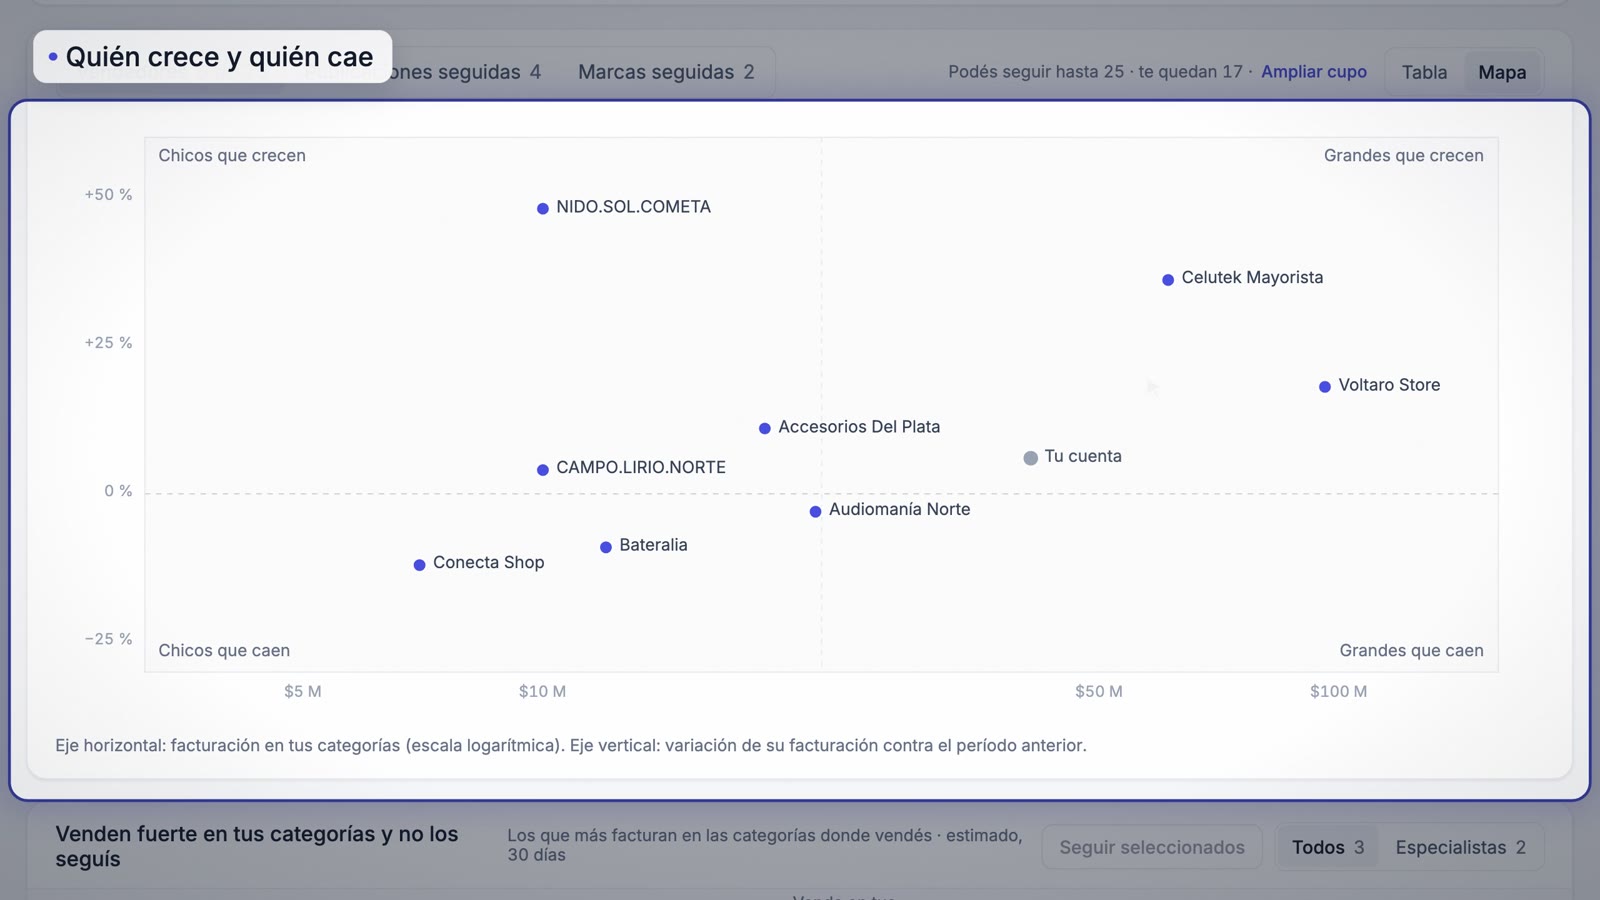Click the Chicos que crecen quadrant label
This screenshot has height=900, width=1600.
coord(232,155)
